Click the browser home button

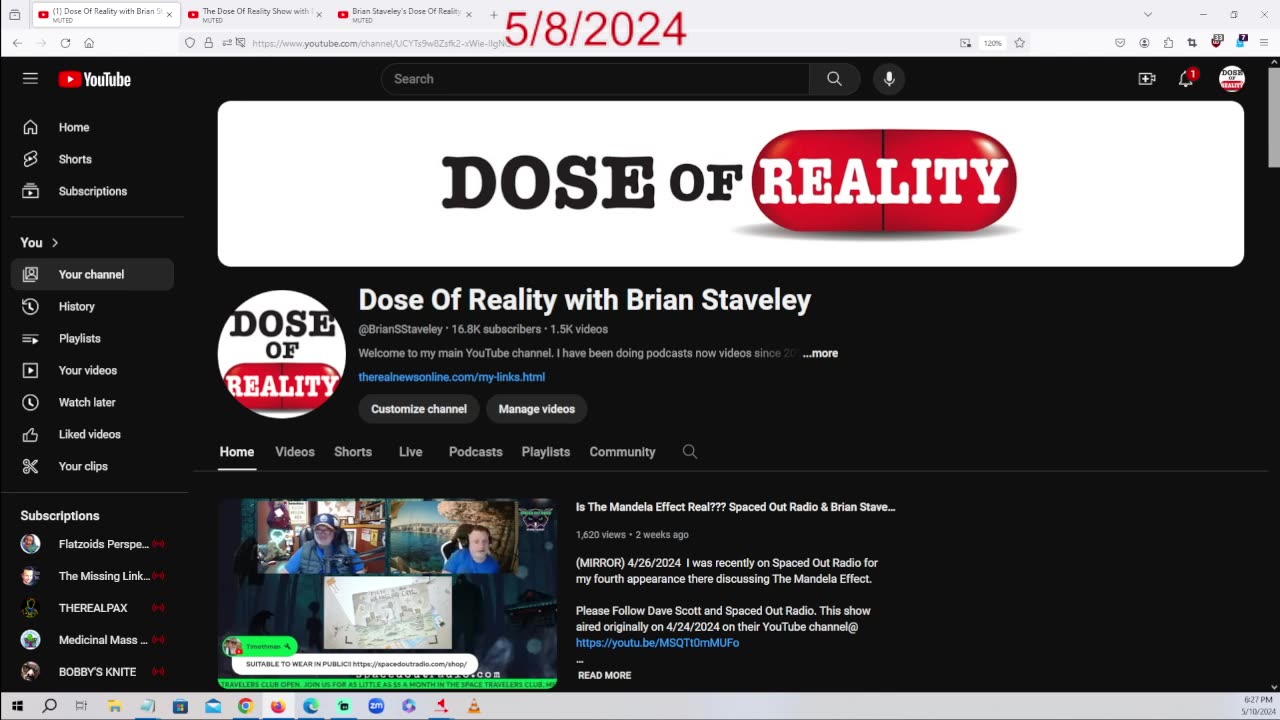coord(89,43)
